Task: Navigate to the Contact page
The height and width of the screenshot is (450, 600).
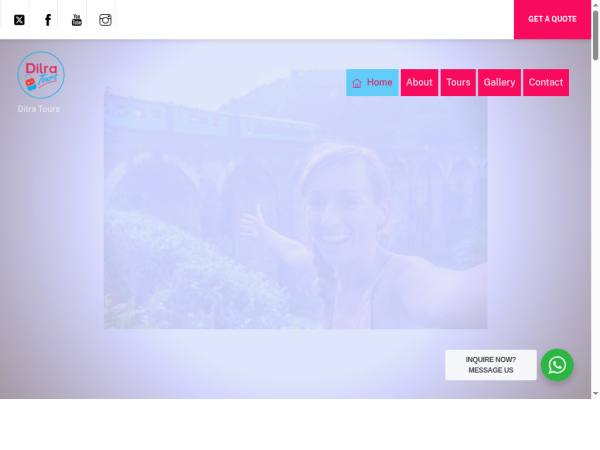Action: (546, 83)
